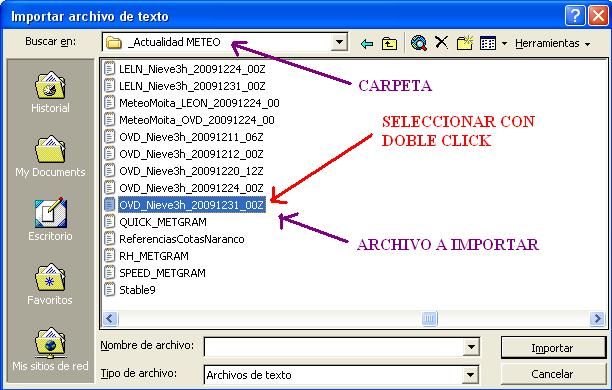Image resolution: width=612 pixels, height=390 pixels.
Task: Create a new folder
Action: pos(464,43)
